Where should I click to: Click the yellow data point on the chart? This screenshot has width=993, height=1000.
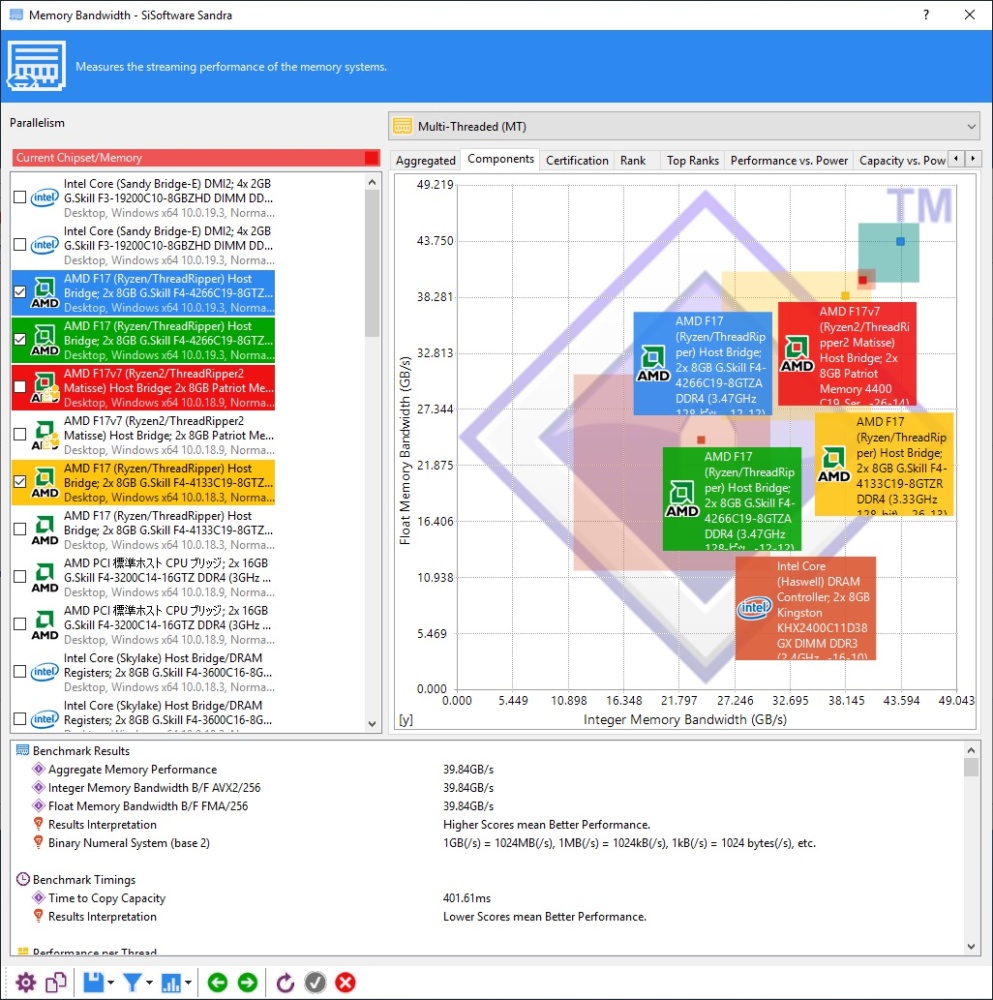coord(845,295)
